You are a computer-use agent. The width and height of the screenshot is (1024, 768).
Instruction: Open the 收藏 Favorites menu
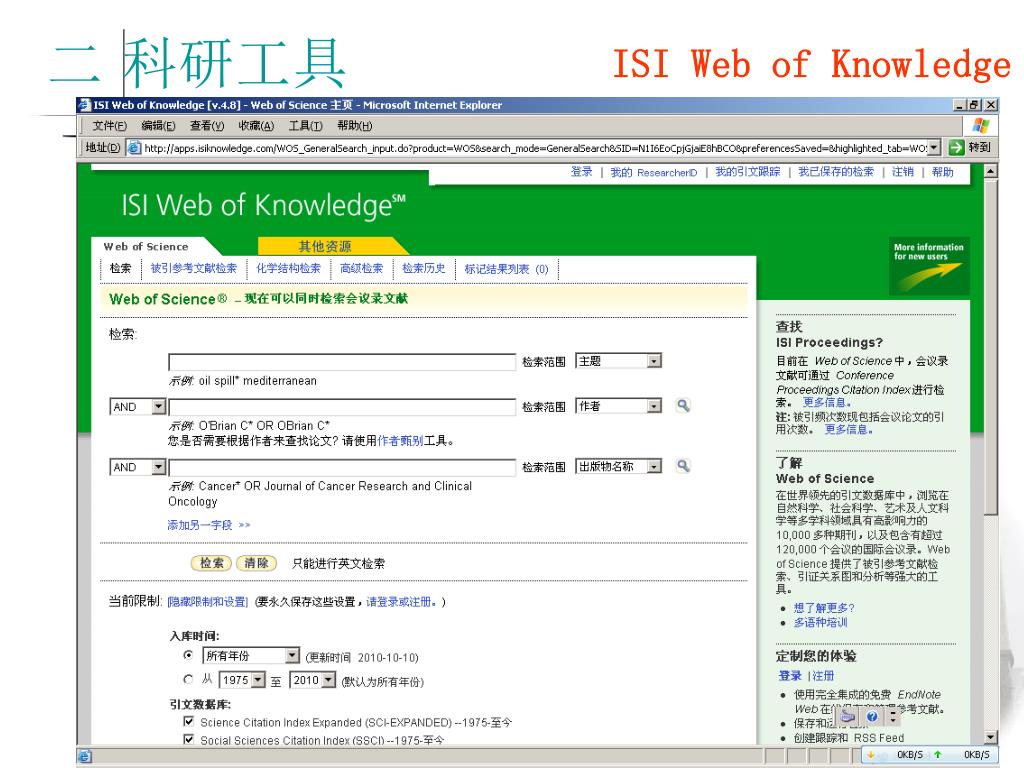[256, 125]
